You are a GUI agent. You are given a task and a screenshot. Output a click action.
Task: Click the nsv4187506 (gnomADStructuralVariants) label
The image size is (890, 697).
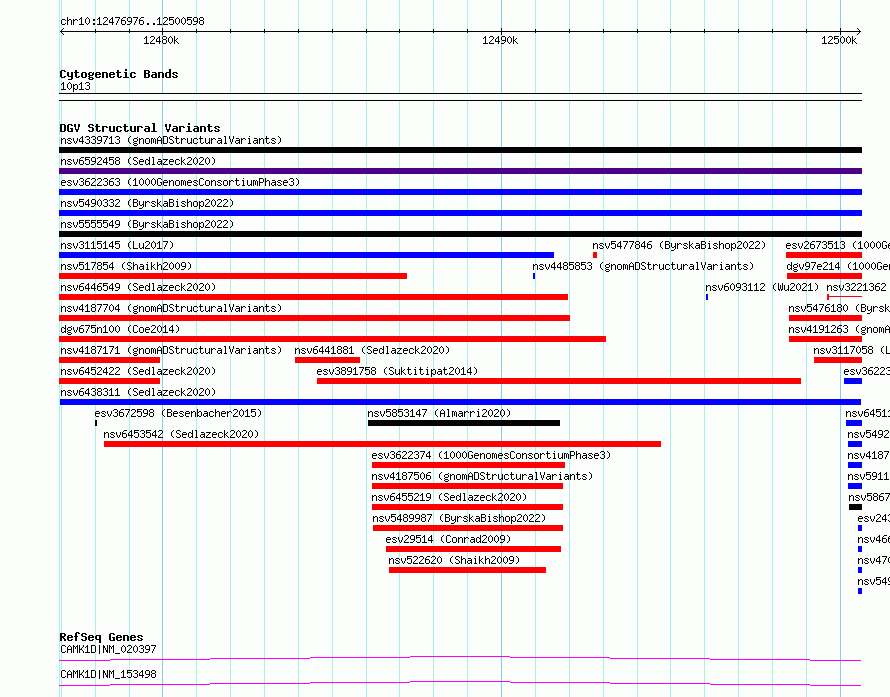click(482, 476)
